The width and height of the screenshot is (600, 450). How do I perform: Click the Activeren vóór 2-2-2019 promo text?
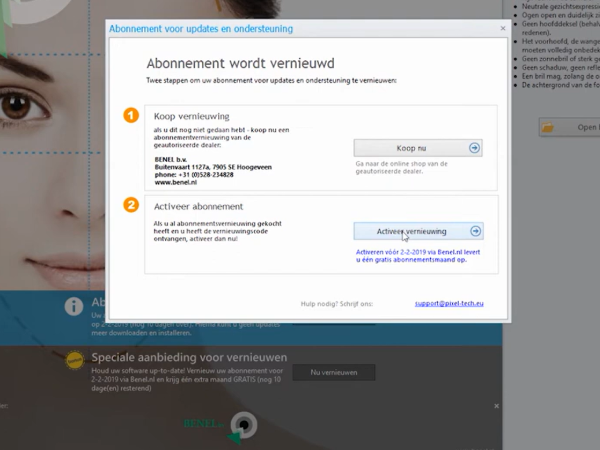point(418,256)
